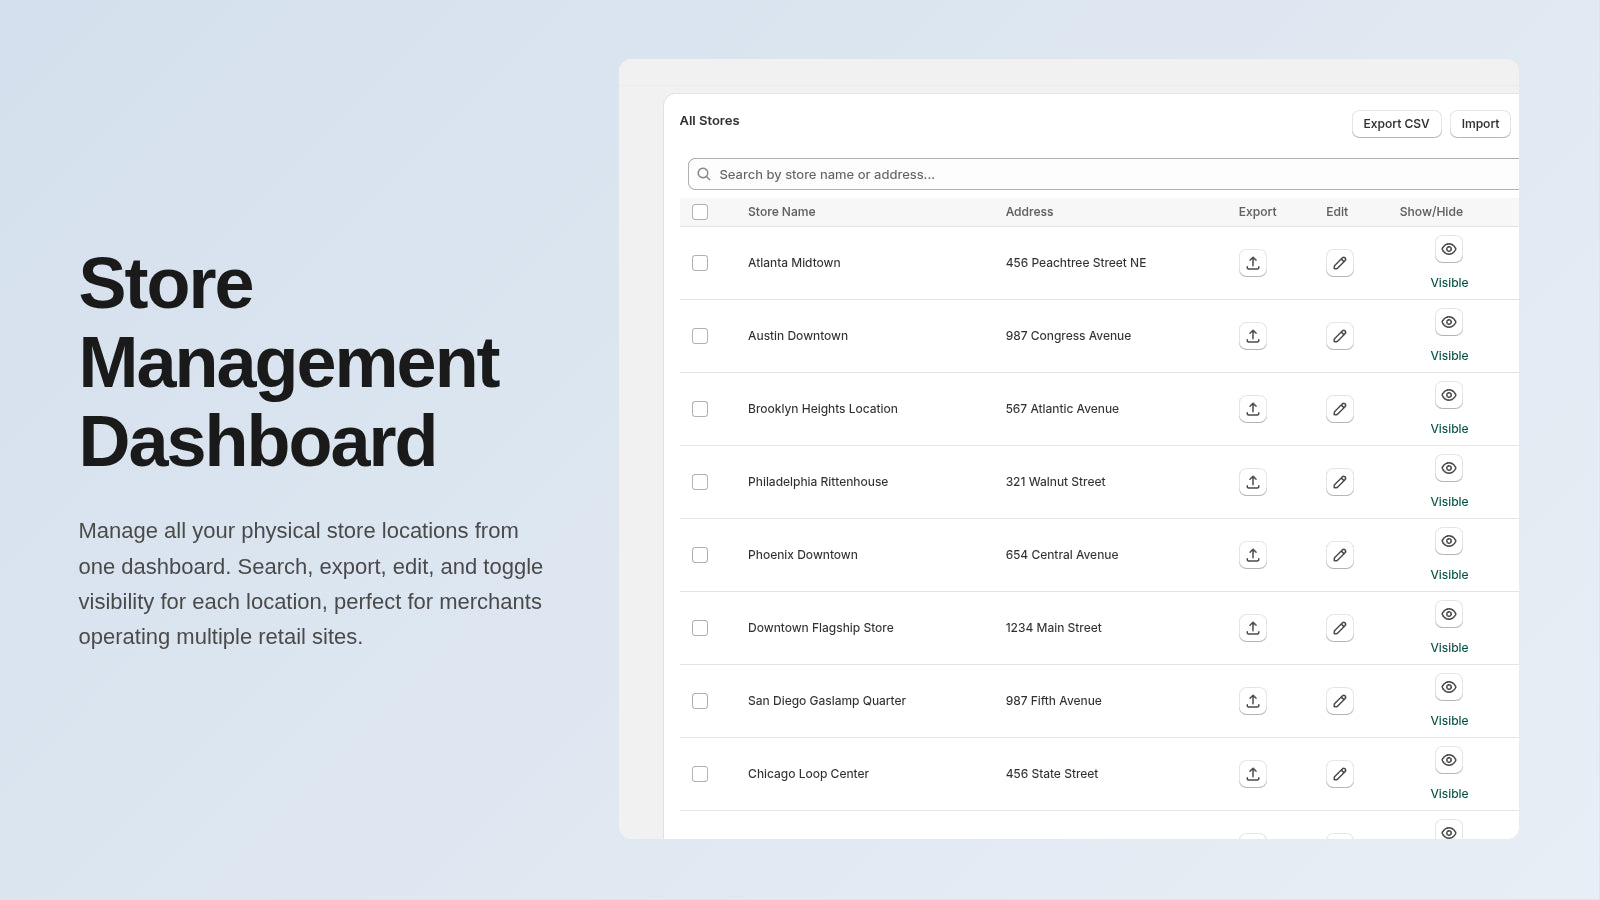1600x900 pixels.
Task: Hide the Atlanta Midtown store
Action: click(x=1449, y=249)
